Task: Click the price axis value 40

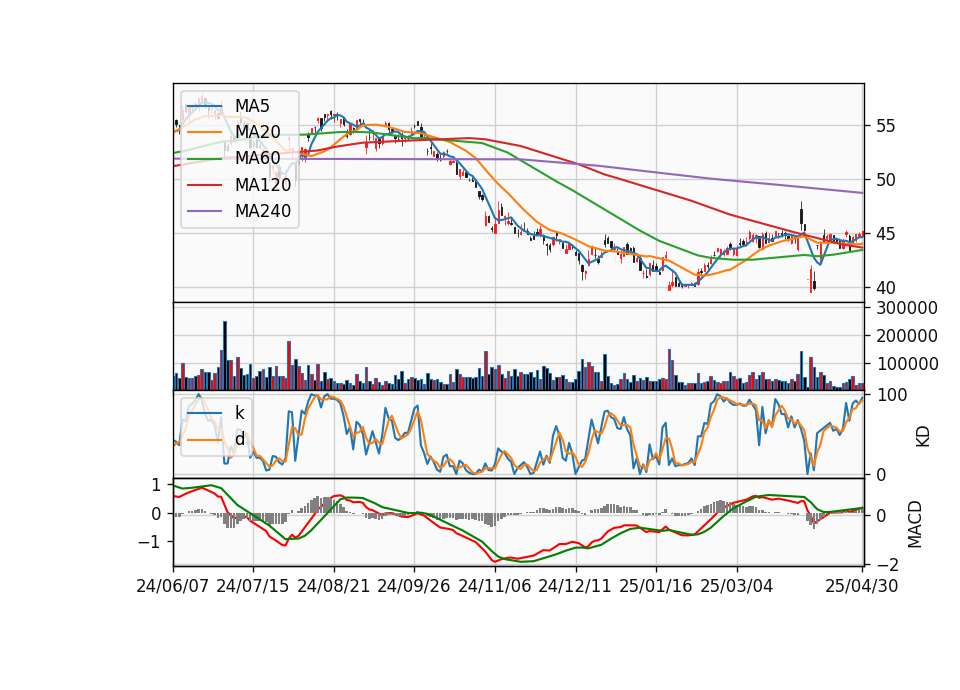Action: tap(885, 288)
